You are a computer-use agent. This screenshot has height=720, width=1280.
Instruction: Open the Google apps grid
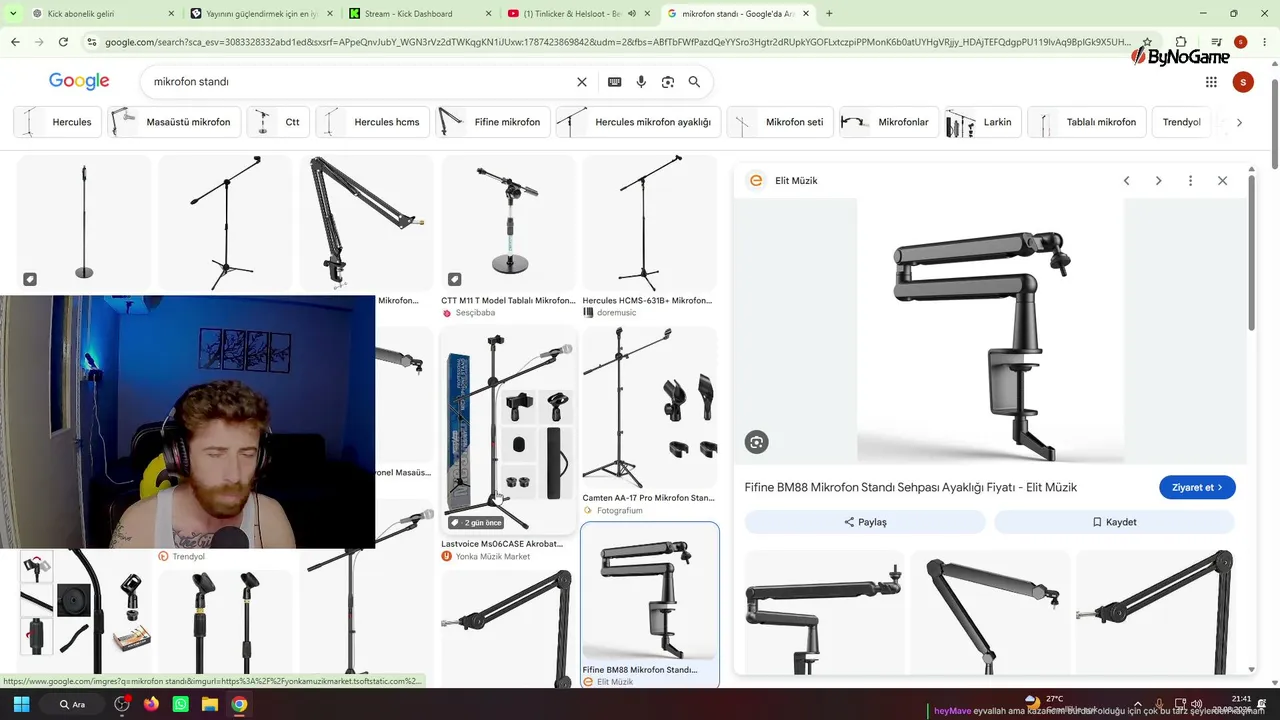pos(1211,82)
